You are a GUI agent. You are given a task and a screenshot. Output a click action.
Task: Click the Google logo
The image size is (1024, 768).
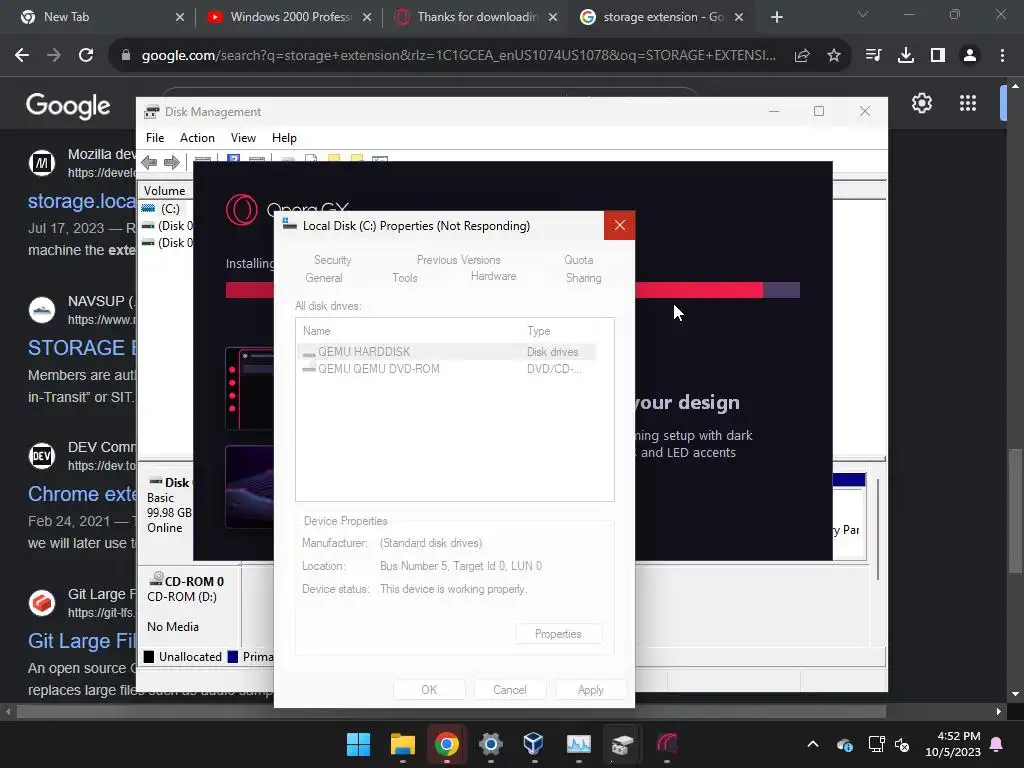pyautogui.click(x=68, y=105)
